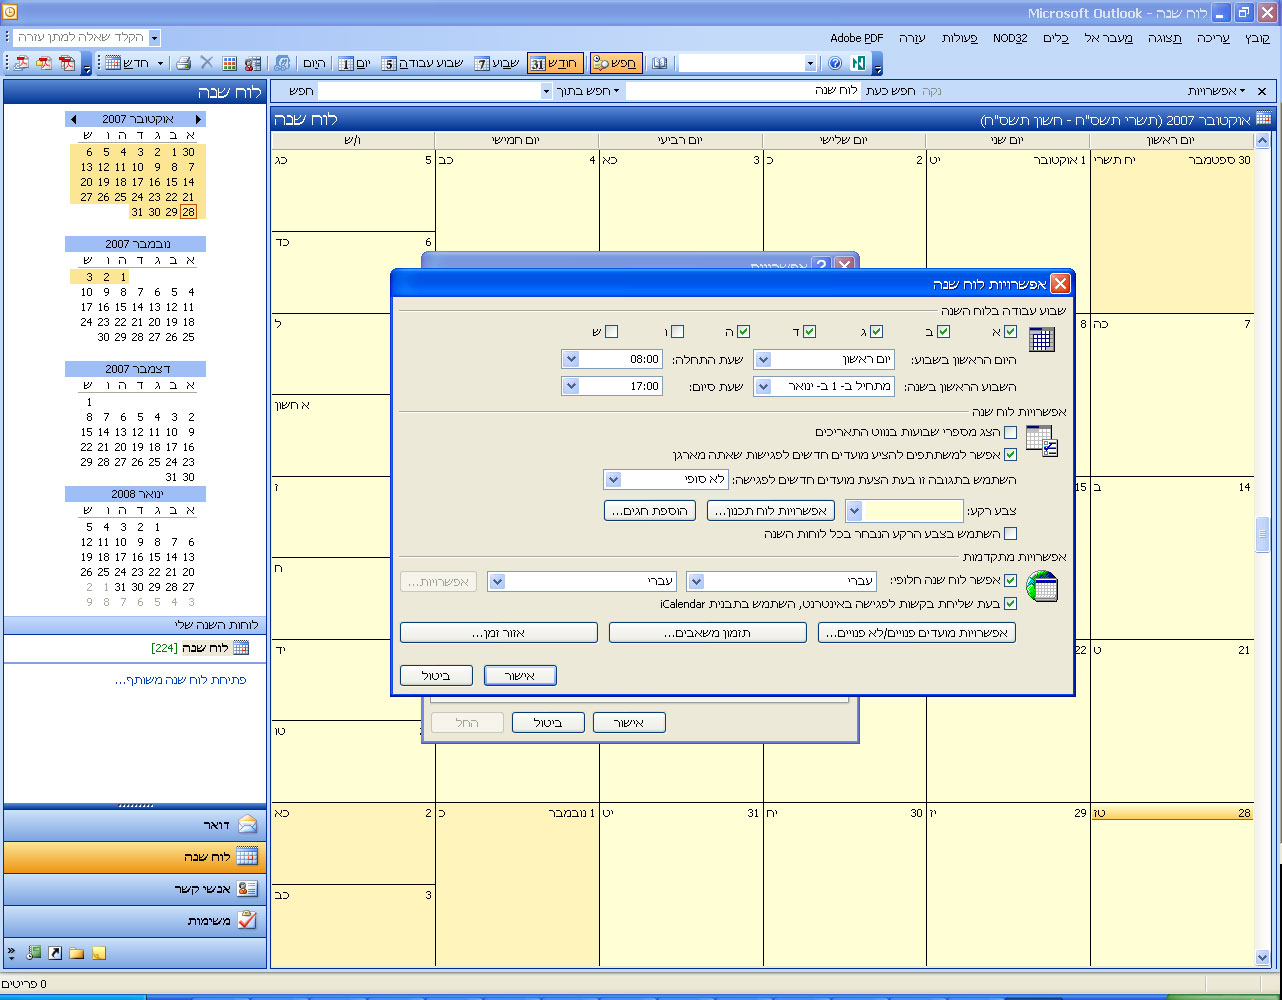Click the configure buttons chevron at pane bottom
This screenshot has width=1282, height=1000.
click(12, 953)
